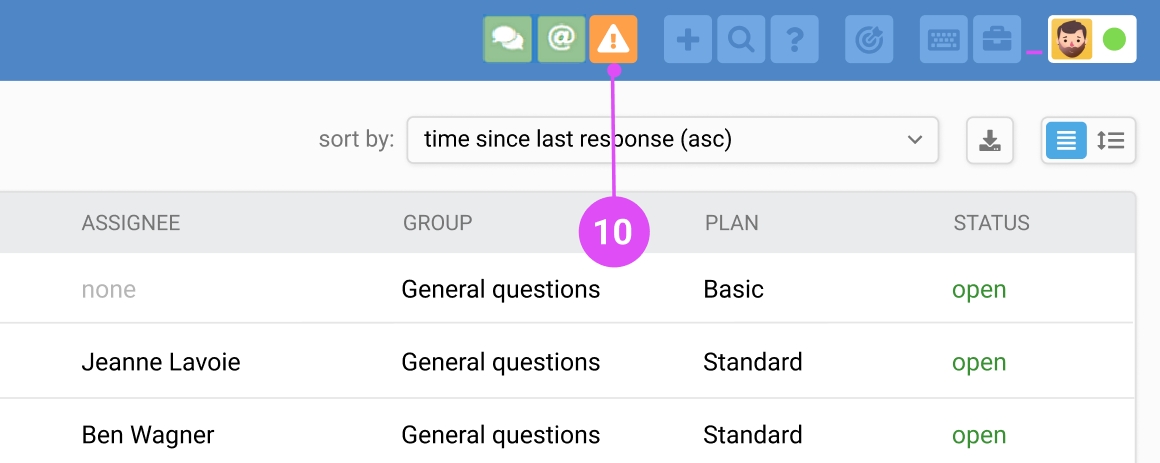Screen dimensions: 1160x463
Task: Switch to compact list view
Action: pyautogui.click(x=1066, y=141)
